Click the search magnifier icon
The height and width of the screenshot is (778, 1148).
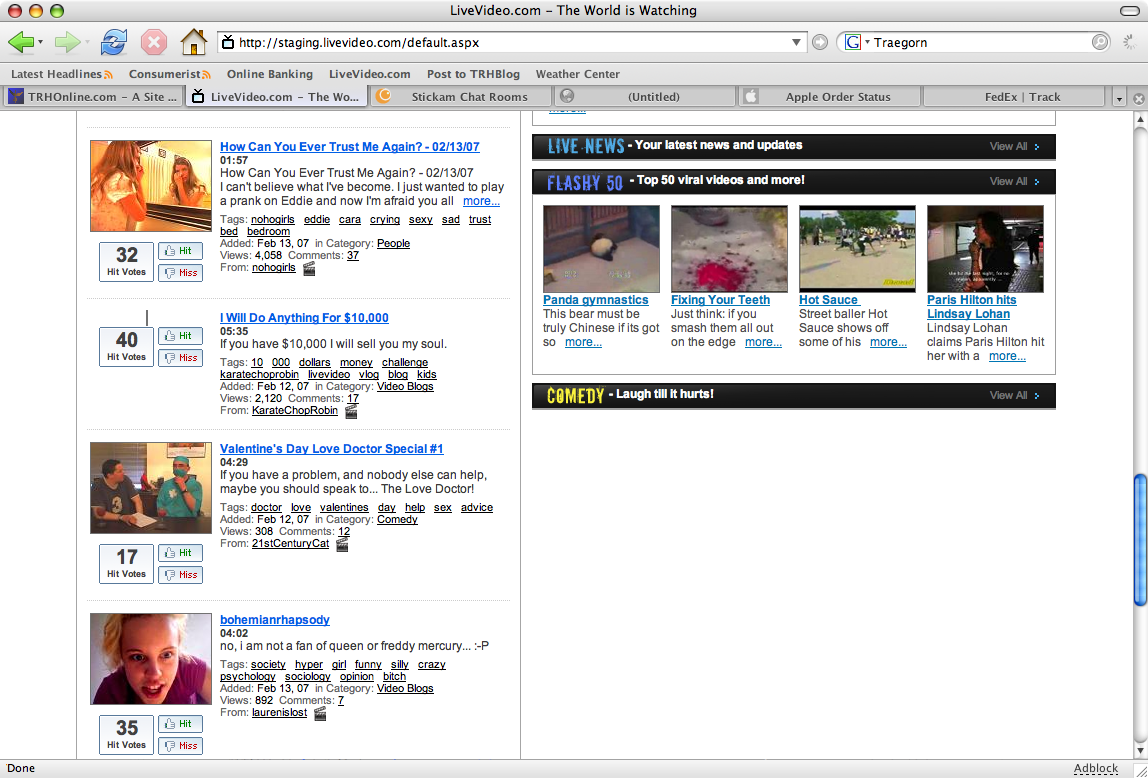click(1100, 42)
